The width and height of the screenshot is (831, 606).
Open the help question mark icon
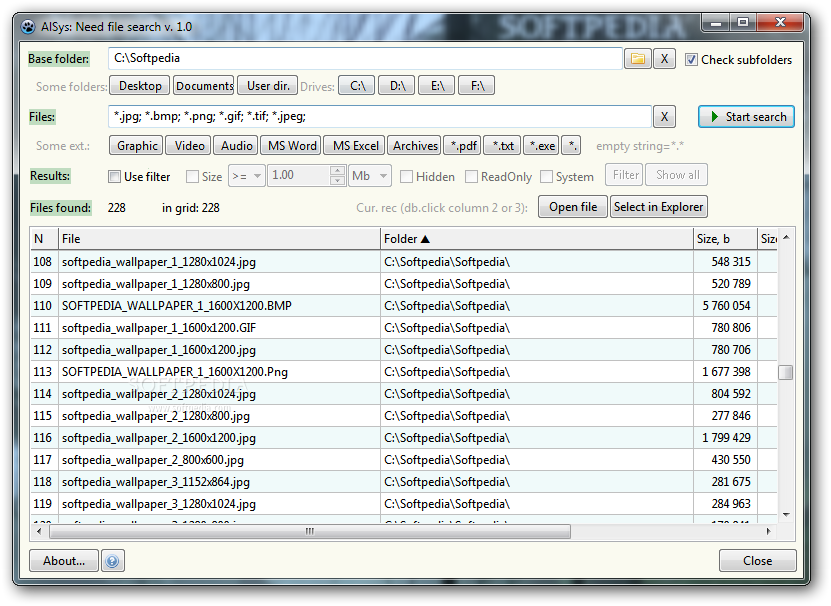coord(112,560)
